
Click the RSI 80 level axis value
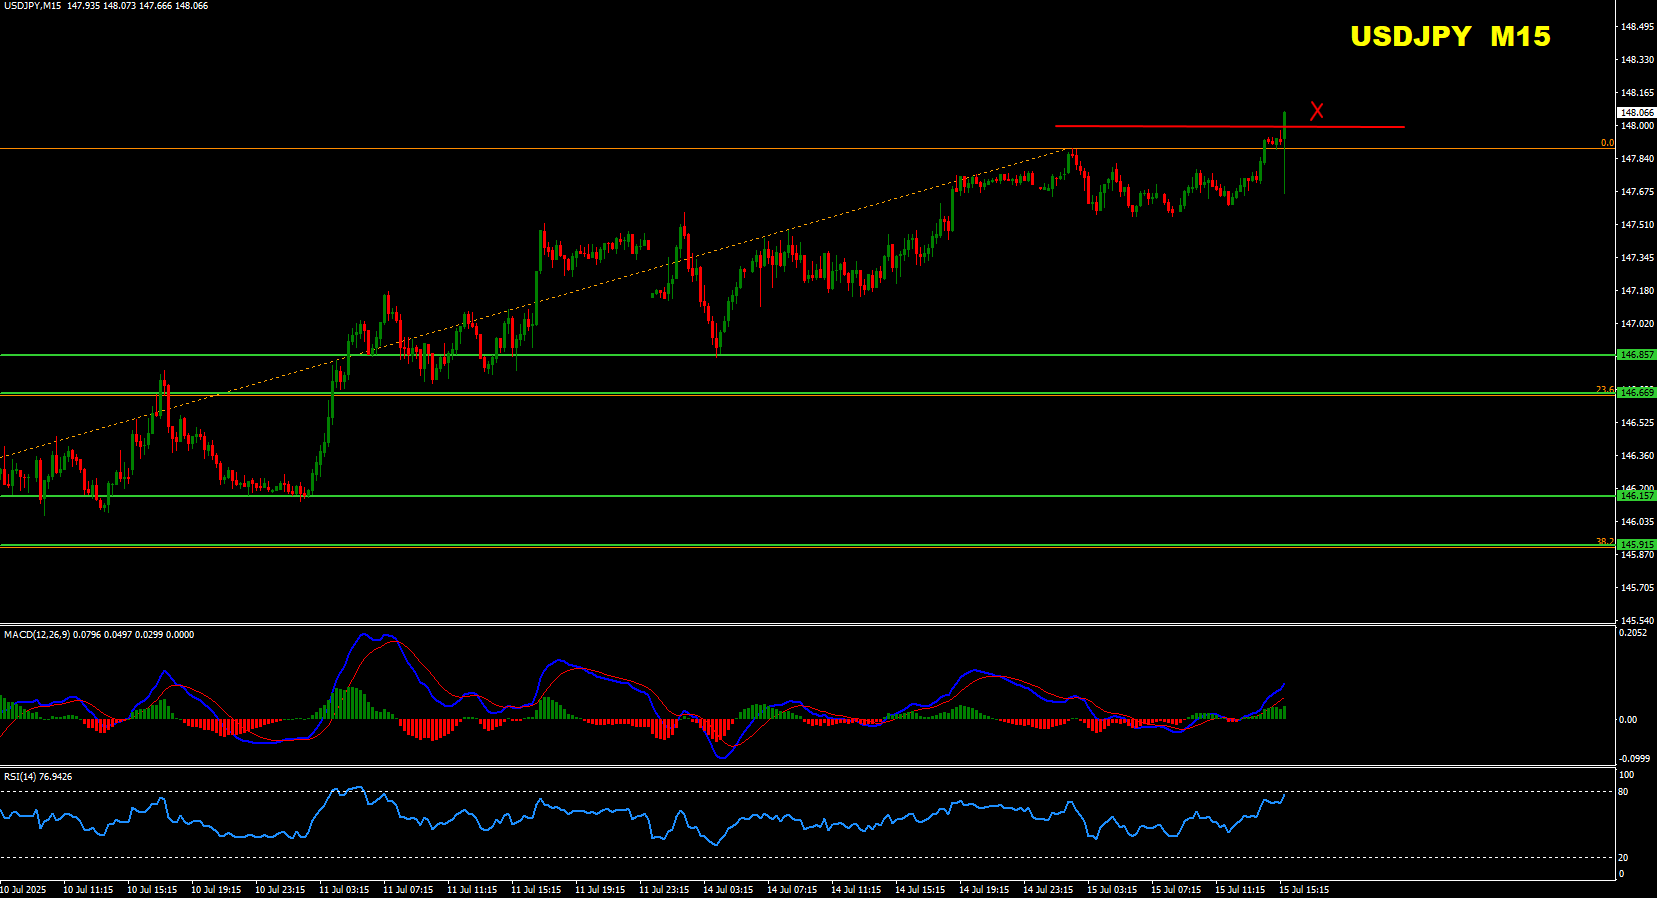coord(1623,792)
